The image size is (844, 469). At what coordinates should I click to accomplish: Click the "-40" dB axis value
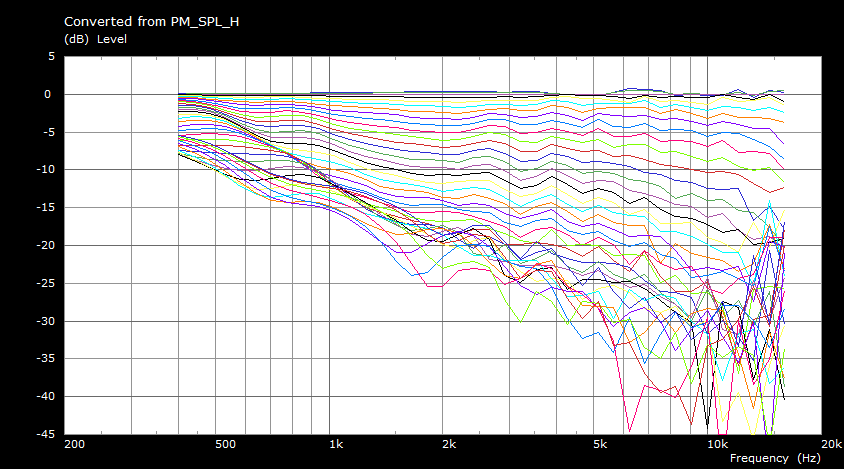tap(45, 396)
